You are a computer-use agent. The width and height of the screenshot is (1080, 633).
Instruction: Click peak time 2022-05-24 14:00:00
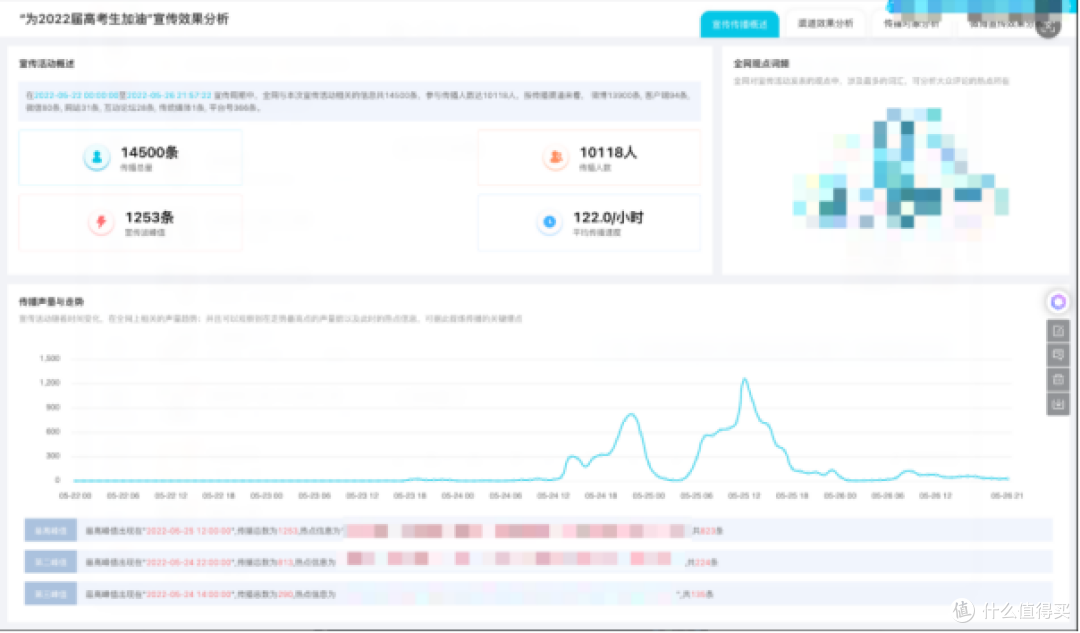189,594
